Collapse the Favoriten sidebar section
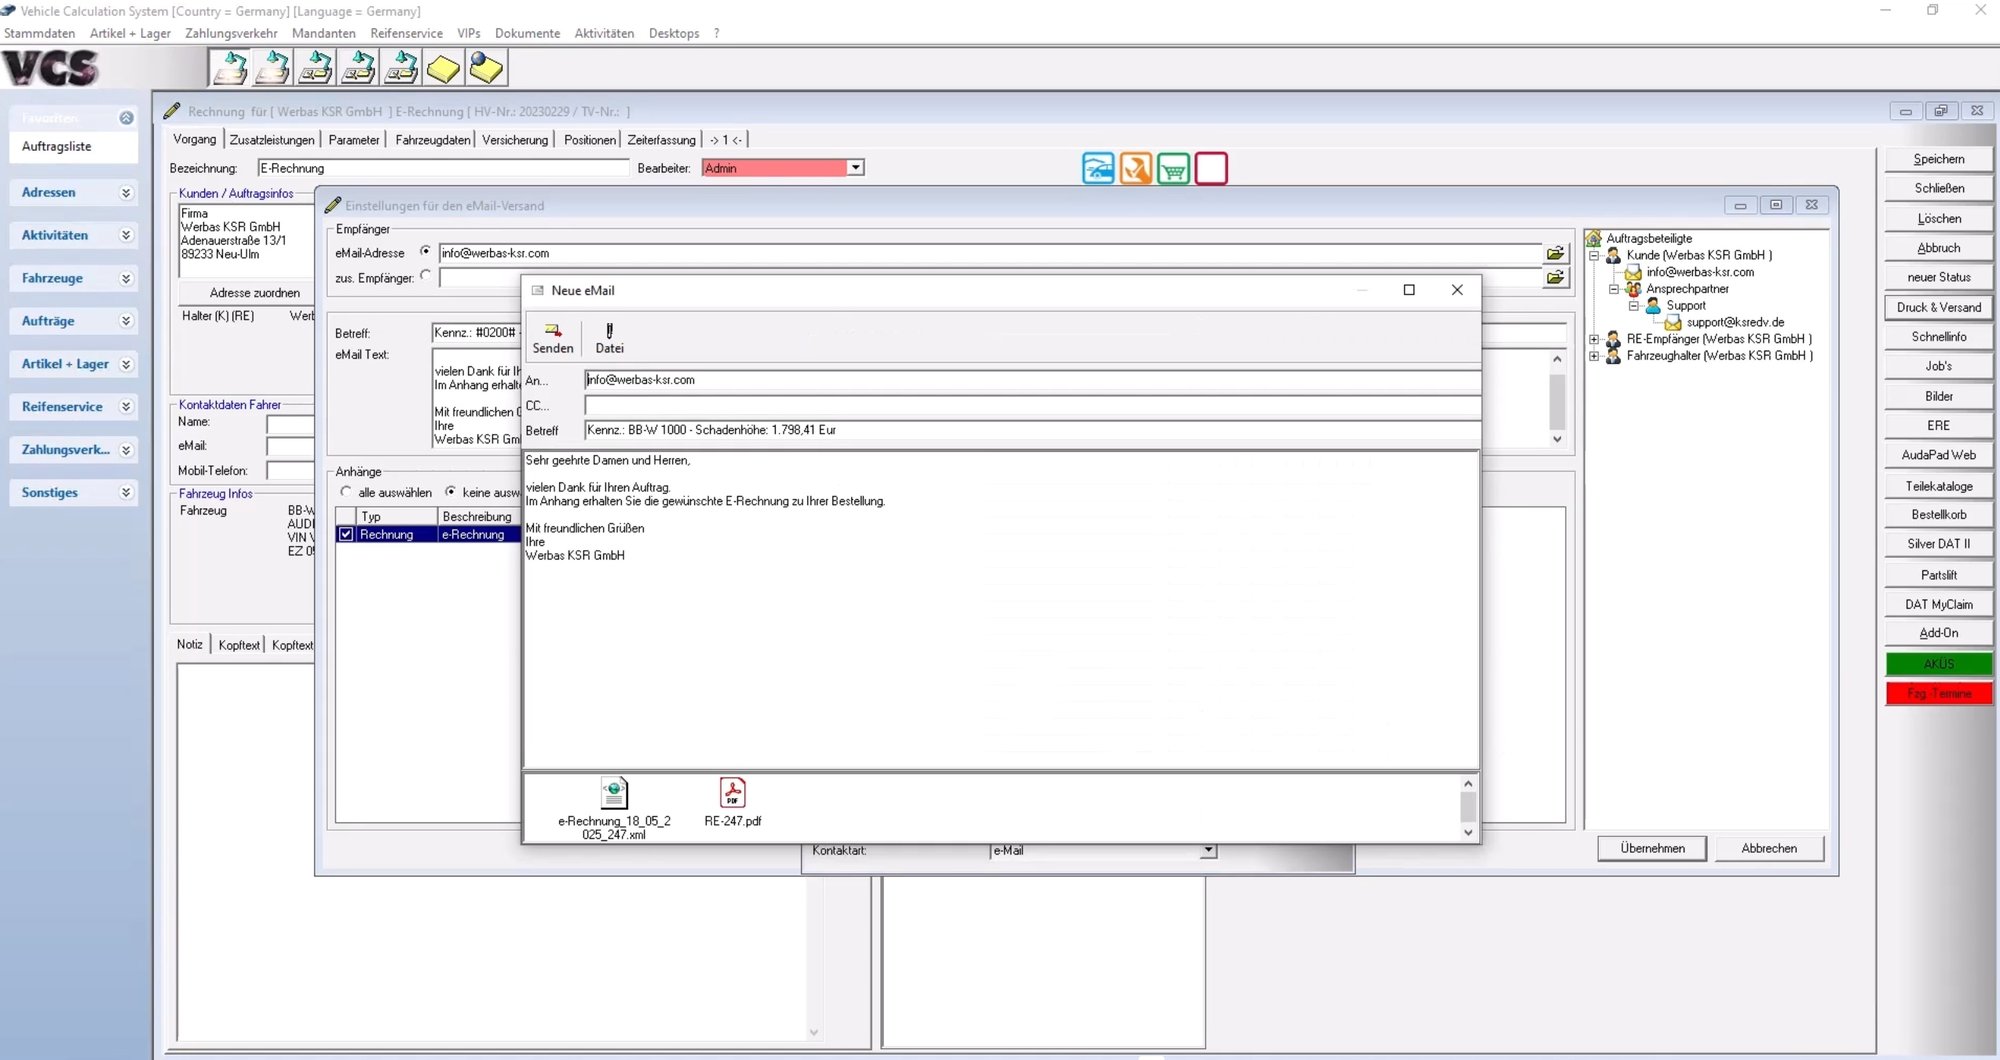2000x1060 pixels. 126,118
